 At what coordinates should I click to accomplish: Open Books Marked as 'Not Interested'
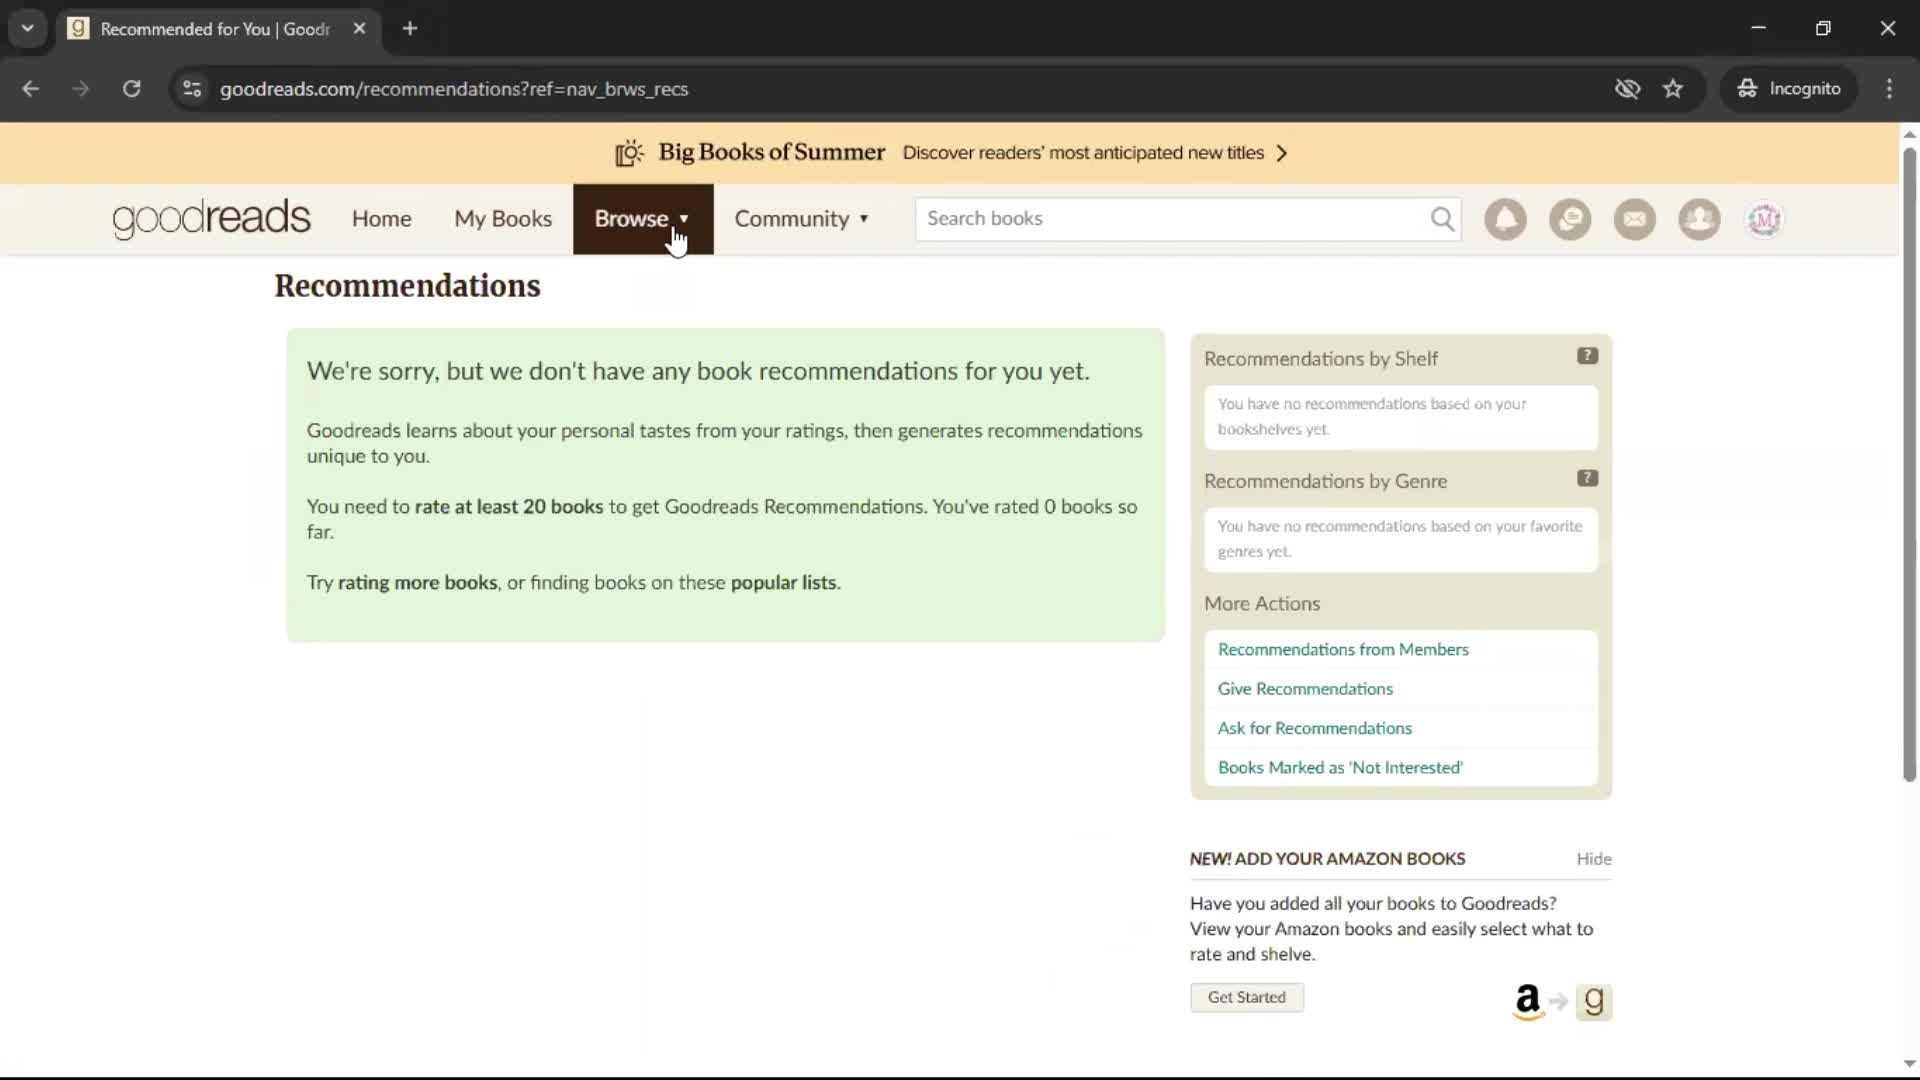1340,768
